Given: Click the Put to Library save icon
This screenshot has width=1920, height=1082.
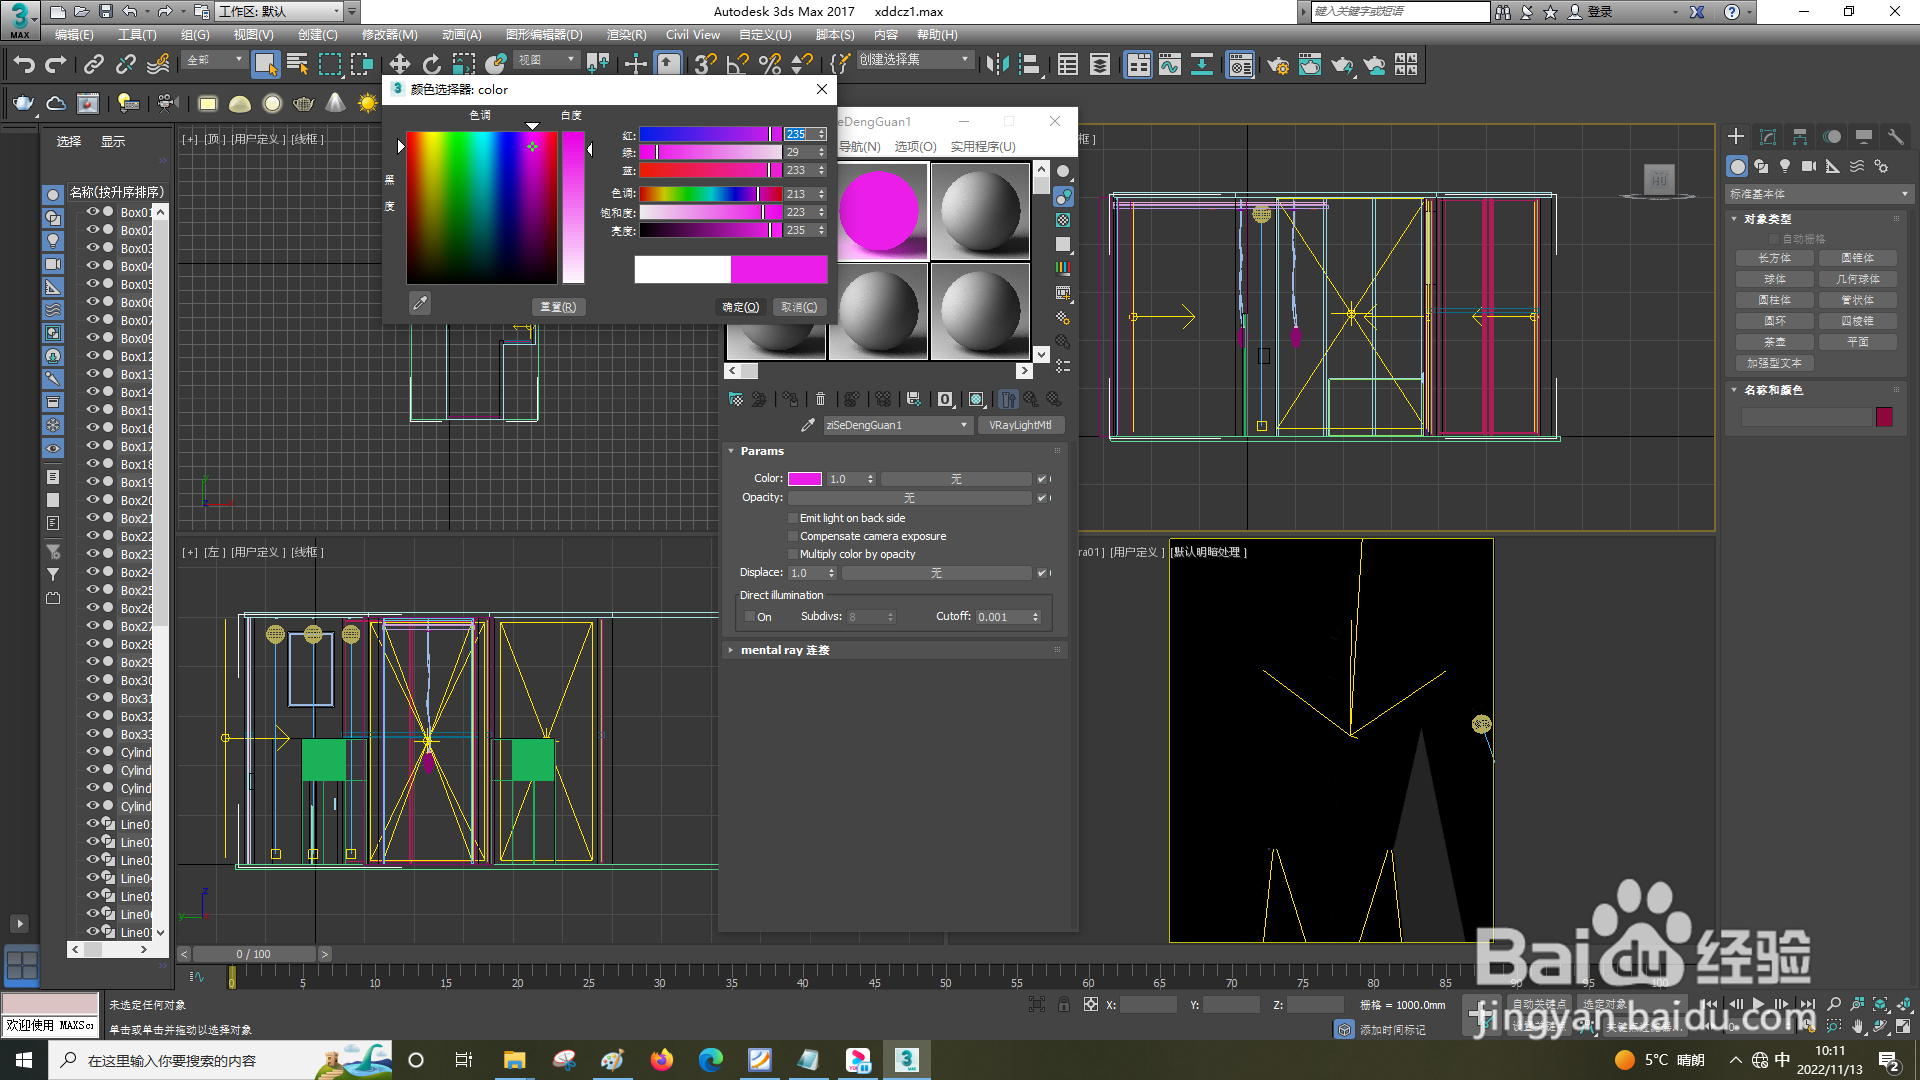Looking at the screenshot, I should pyautogui.click(x=913, y=399).
